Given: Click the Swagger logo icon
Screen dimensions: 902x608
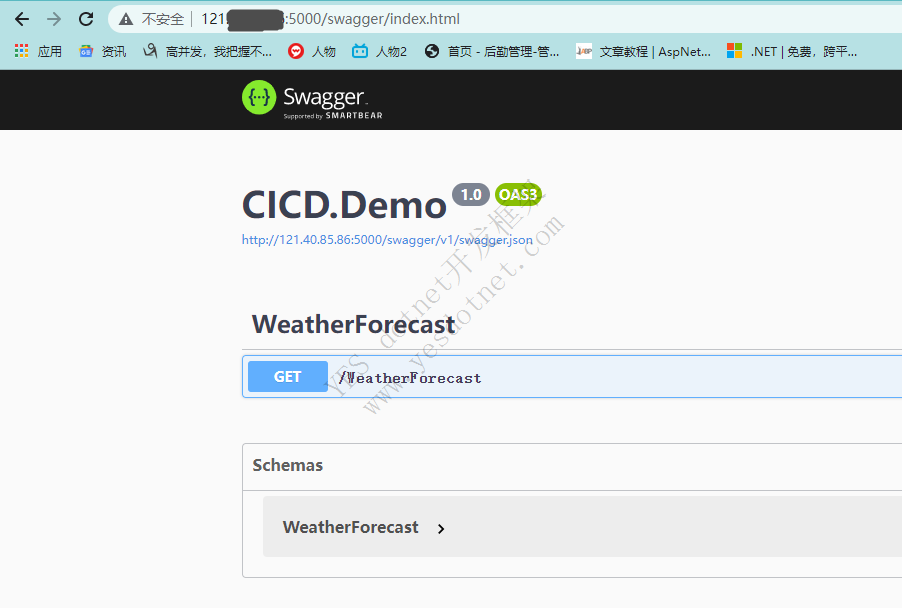Looking at the screenshot, I should click(x=259, y=97).
